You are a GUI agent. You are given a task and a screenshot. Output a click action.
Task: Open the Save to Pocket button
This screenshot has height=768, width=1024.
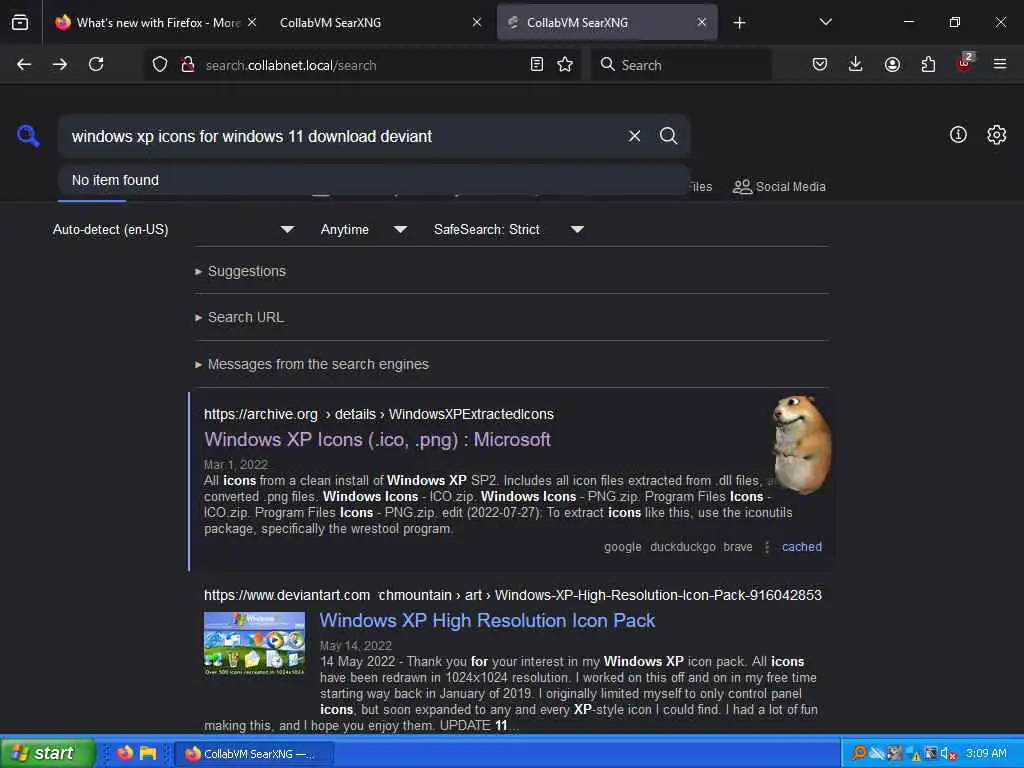[820, 64]
